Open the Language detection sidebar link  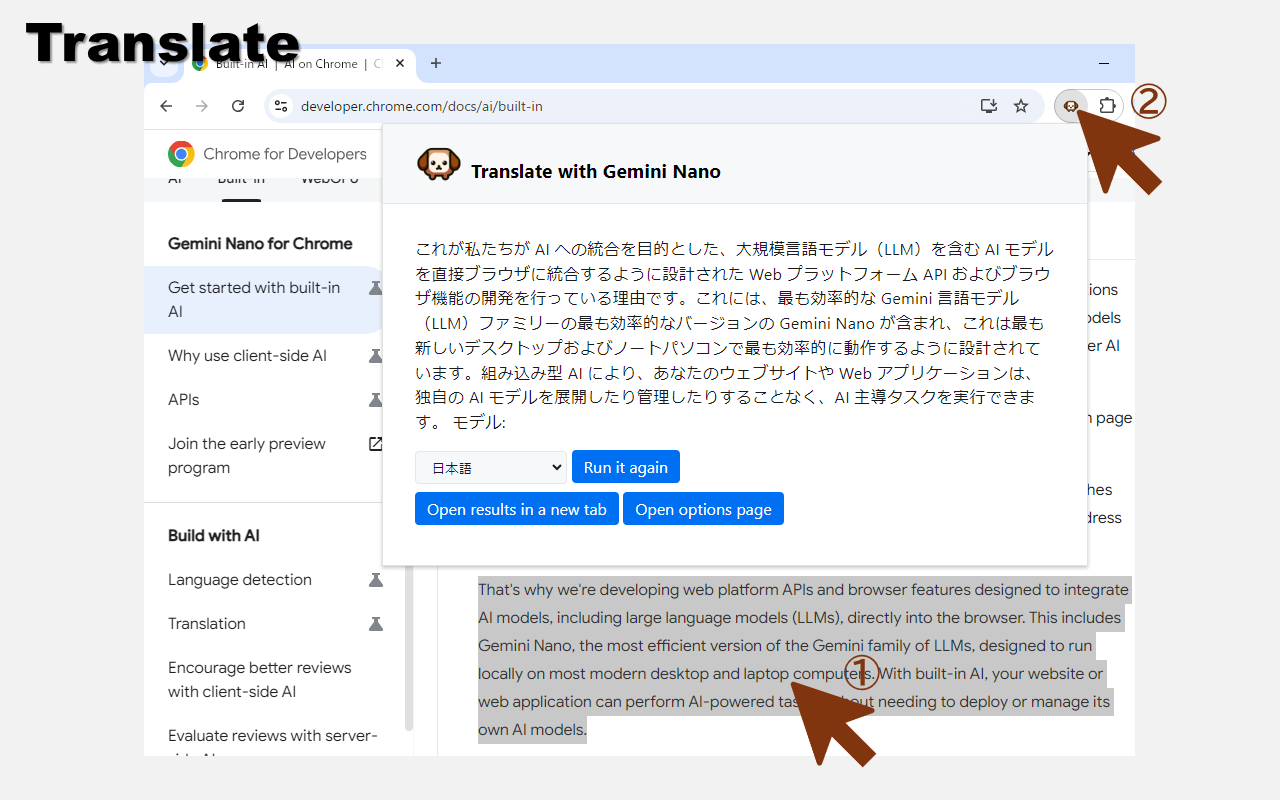240,579
